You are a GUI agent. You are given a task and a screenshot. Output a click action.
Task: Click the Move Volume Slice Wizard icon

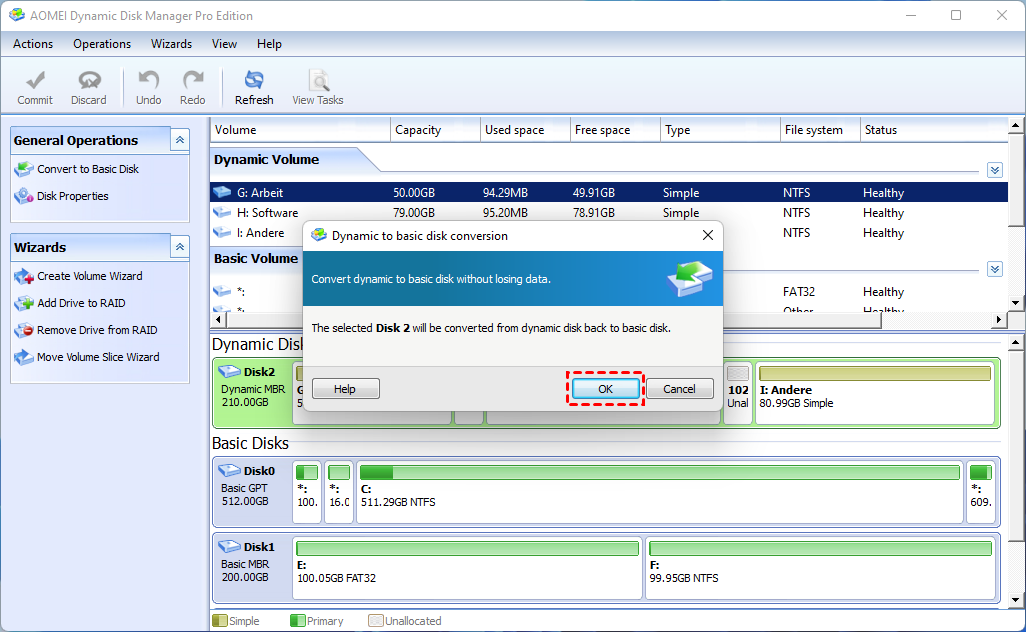pyautogui.click(x=24, y=357)
